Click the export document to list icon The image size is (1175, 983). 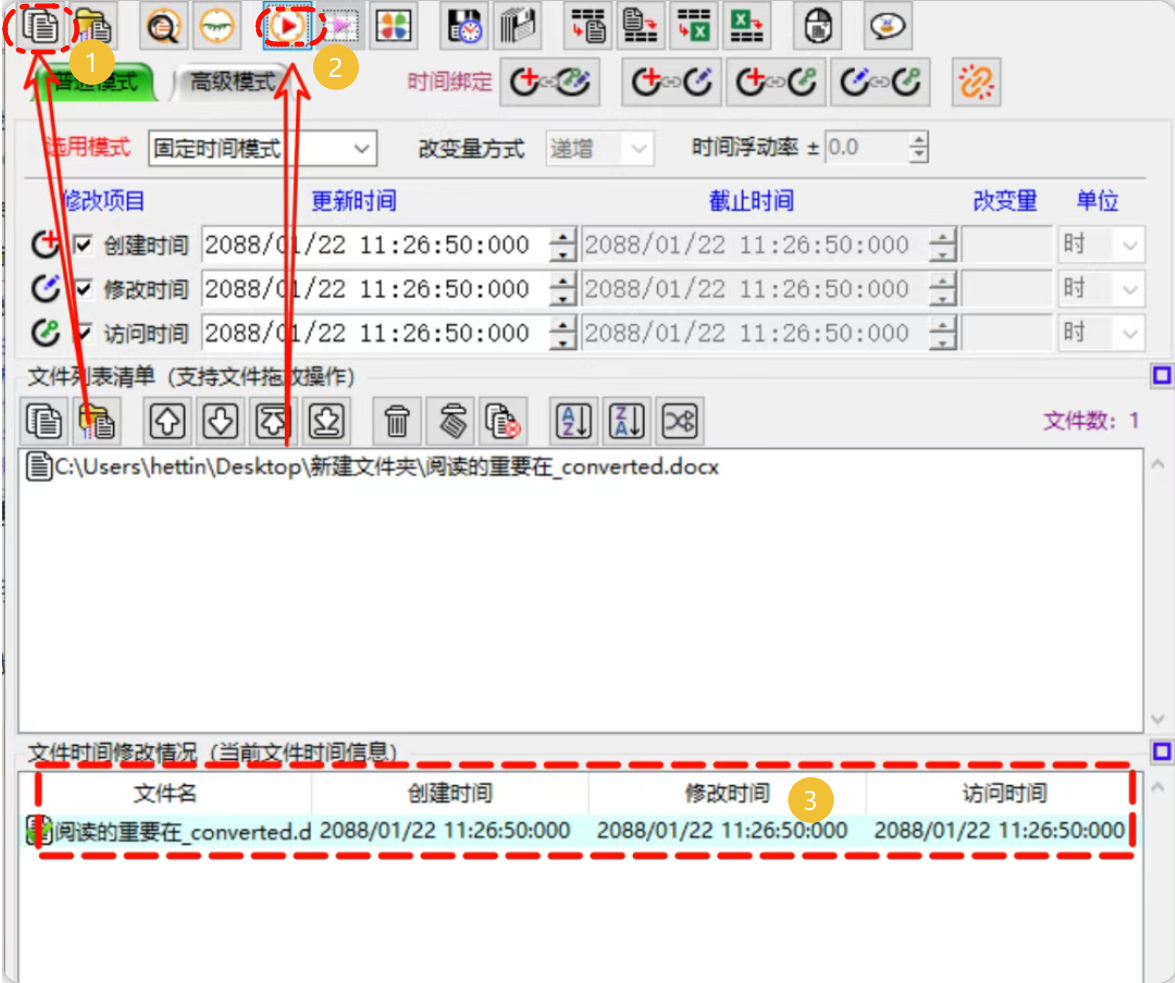pyautogui.click(x=641, y=26)
